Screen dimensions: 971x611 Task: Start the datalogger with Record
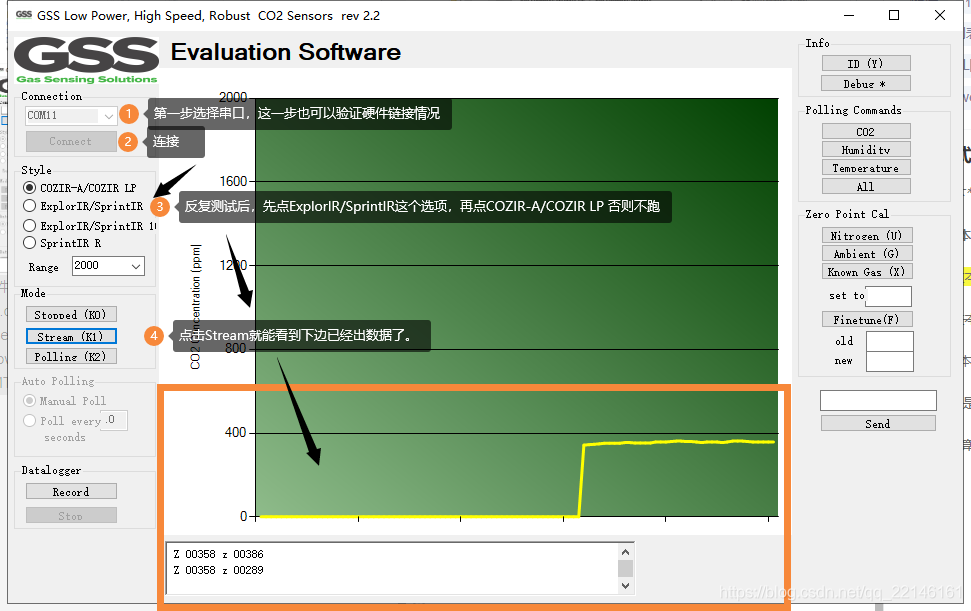click(71, 492)
